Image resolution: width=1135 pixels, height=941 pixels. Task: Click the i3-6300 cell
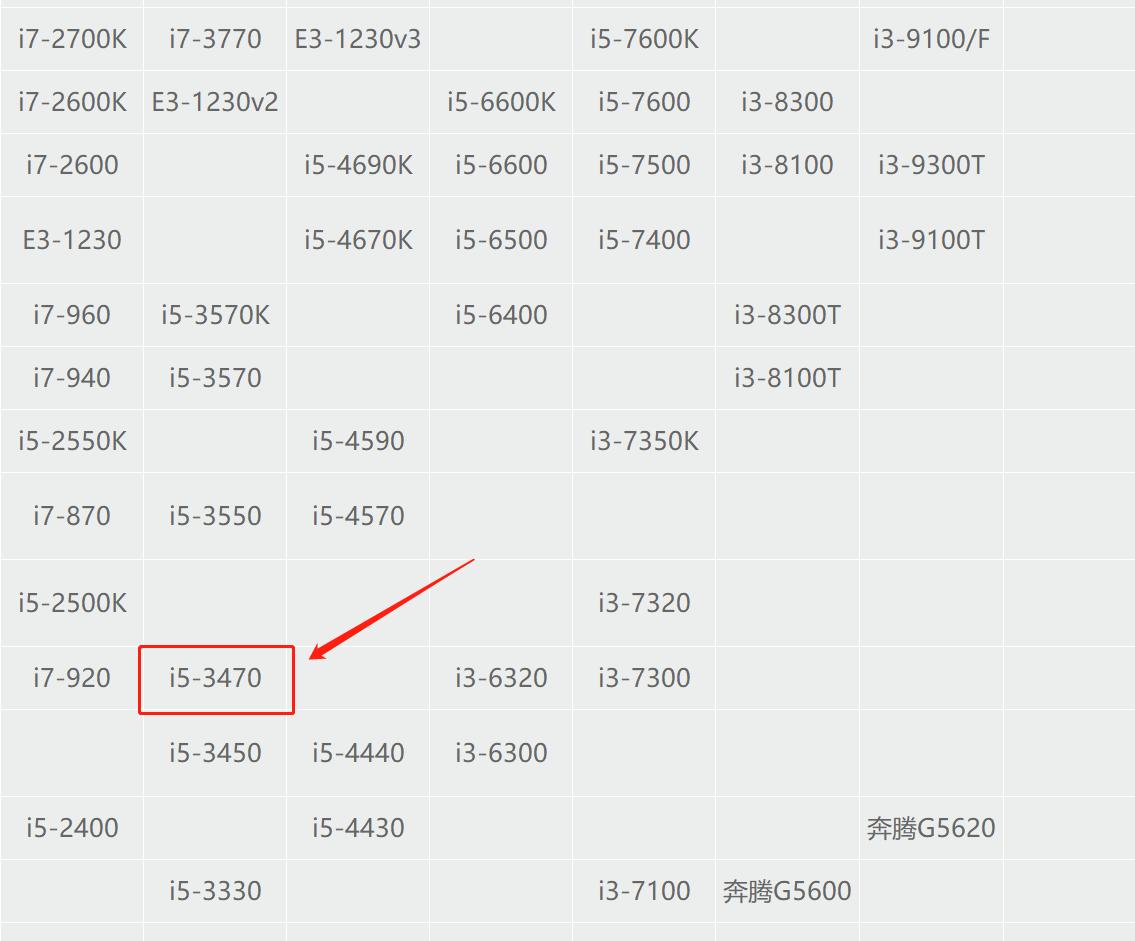[x=501, y=754]
